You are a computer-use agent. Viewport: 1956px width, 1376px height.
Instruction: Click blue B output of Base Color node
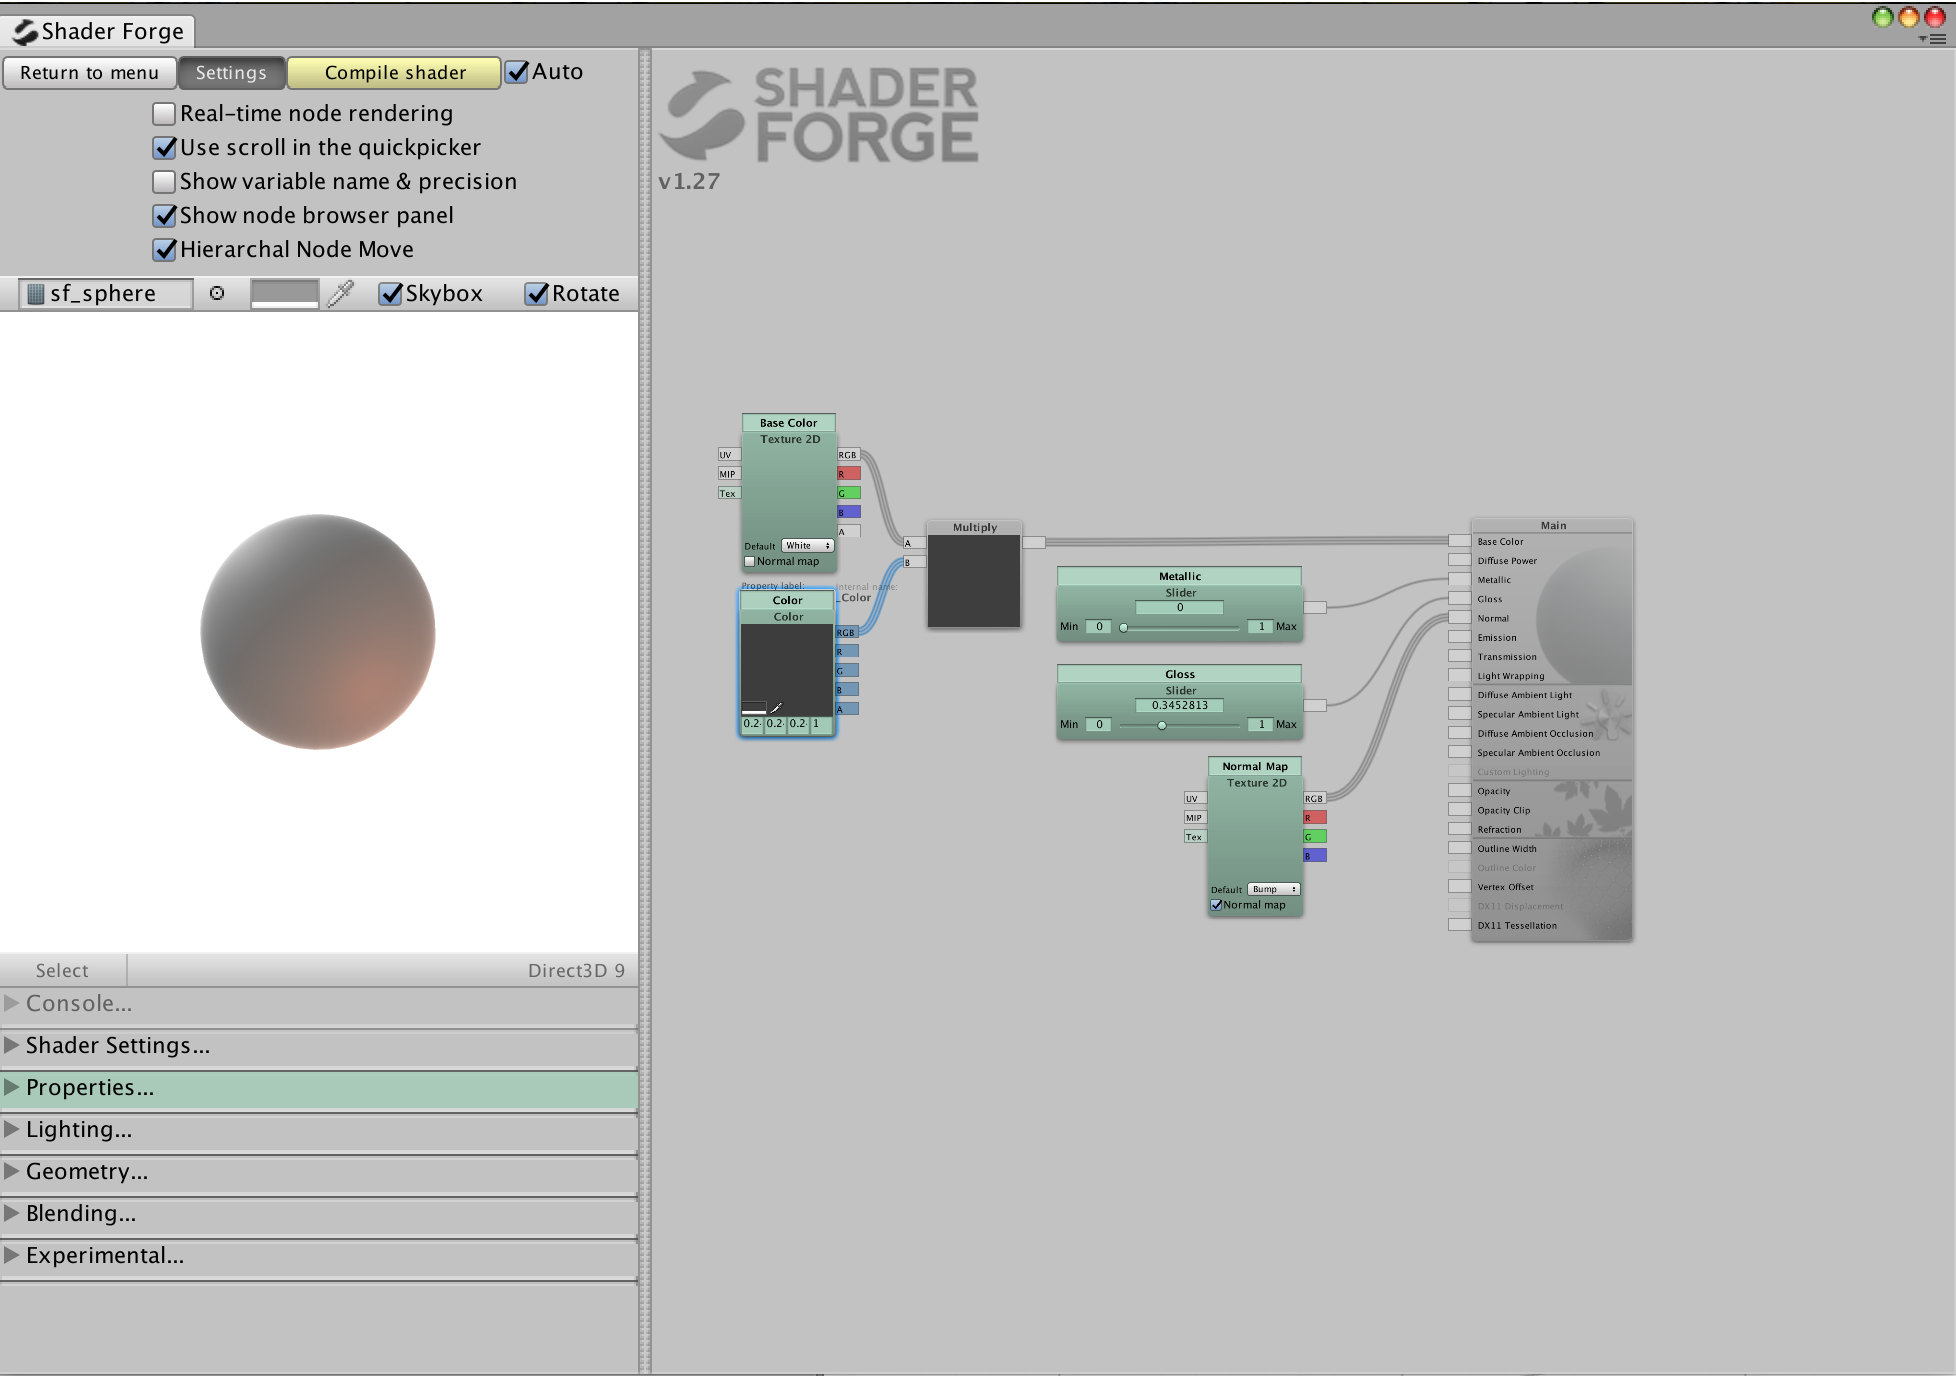pyautogui.click(x=849, y=512)
